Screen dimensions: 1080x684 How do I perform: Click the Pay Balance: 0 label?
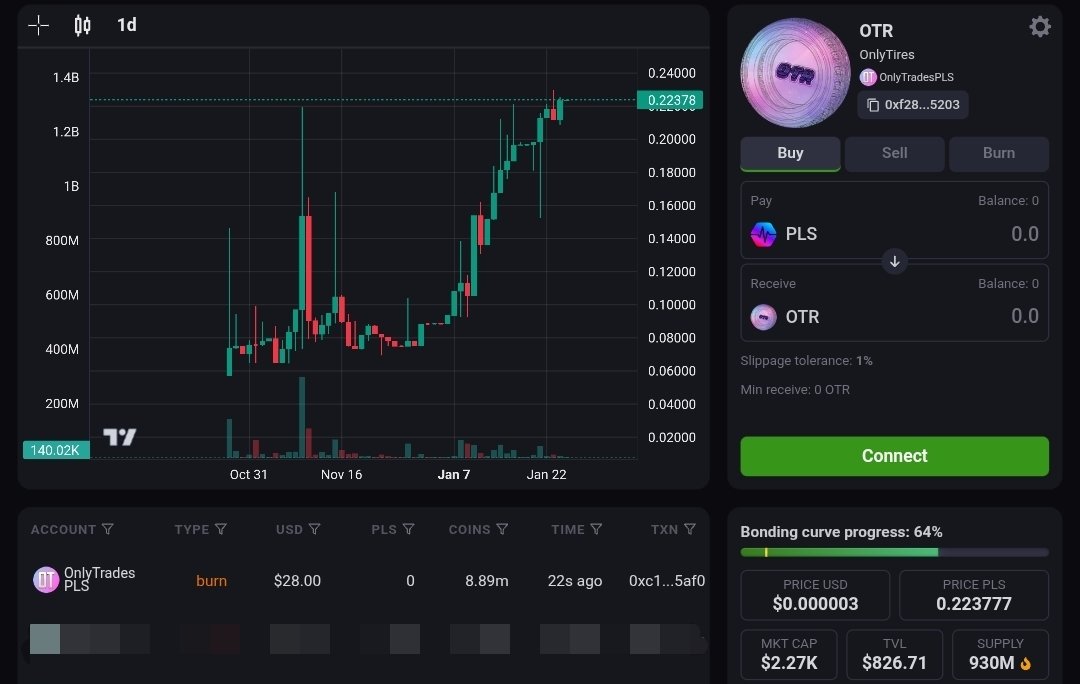coord(1008,200)
